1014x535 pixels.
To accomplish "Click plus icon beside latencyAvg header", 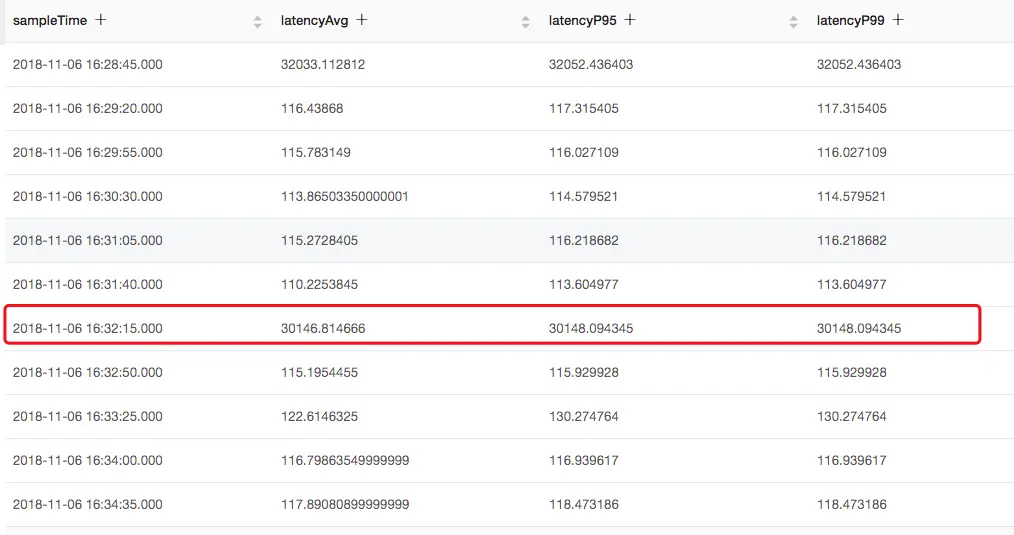I will pyautogui.click(x=361, y=20).
